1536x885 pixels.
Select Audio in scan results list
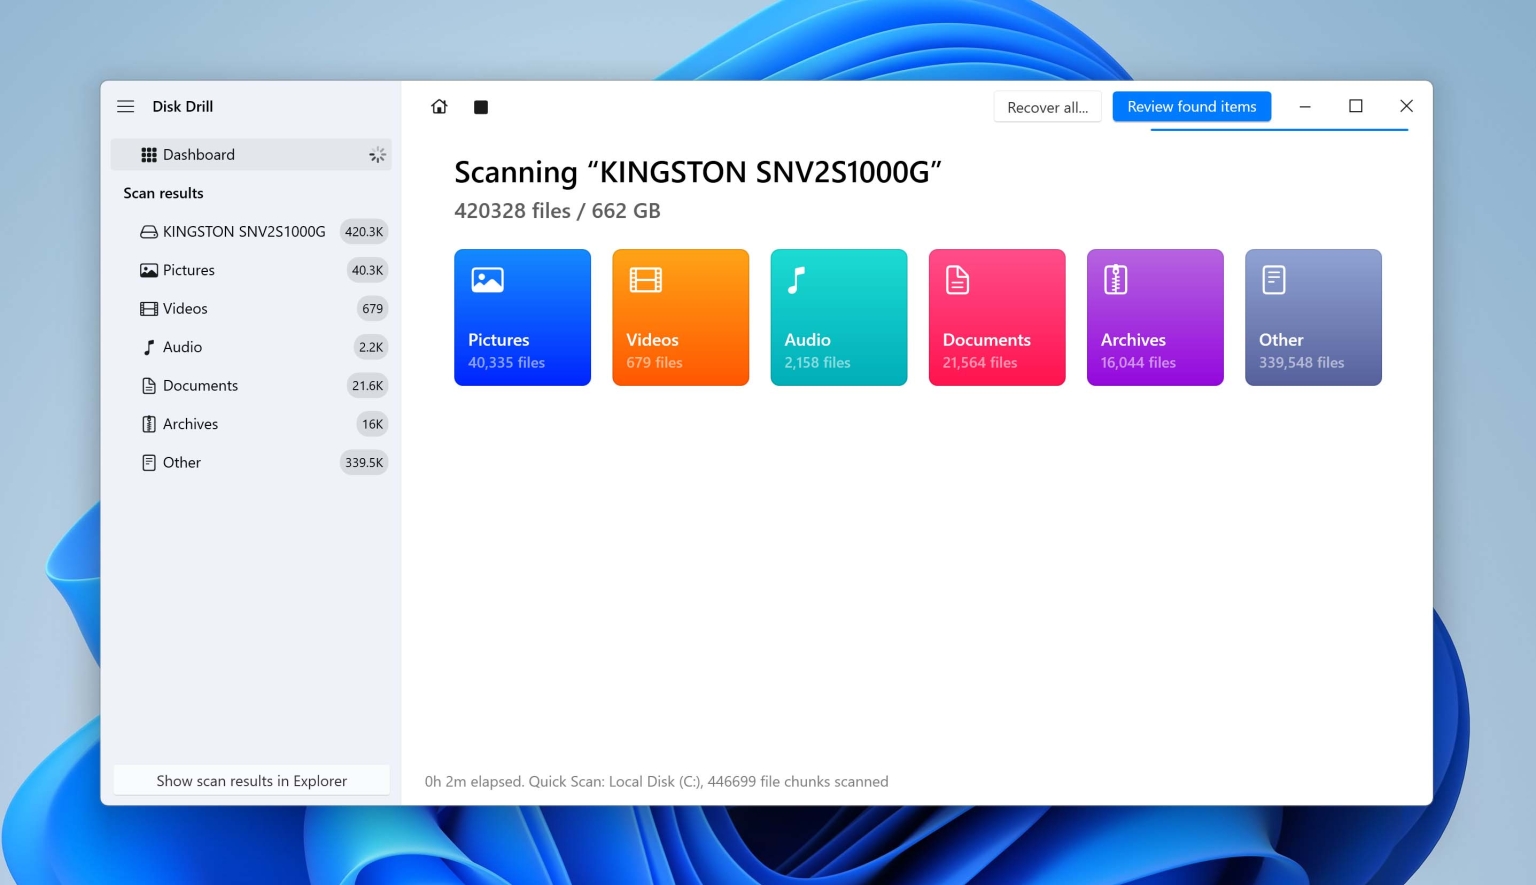coord(251,347)
